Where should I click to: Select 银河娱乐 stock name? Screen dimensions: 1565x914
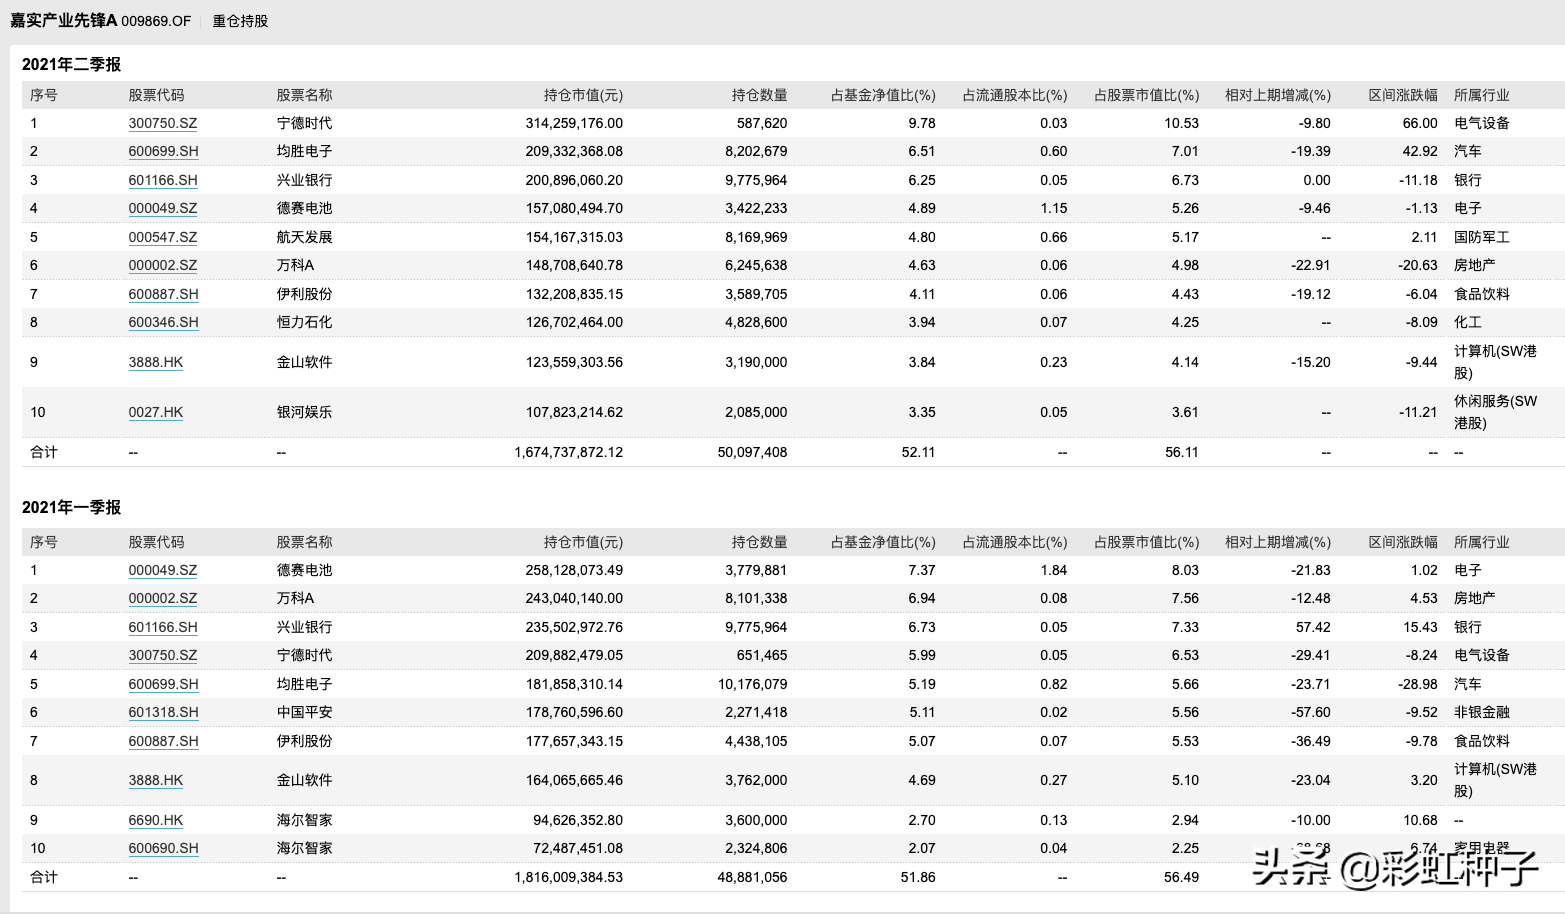305,412
